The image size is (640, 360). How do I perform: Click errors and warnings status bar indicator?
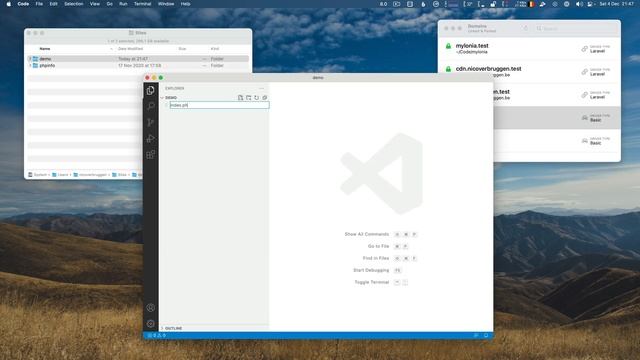click(157, 336)
